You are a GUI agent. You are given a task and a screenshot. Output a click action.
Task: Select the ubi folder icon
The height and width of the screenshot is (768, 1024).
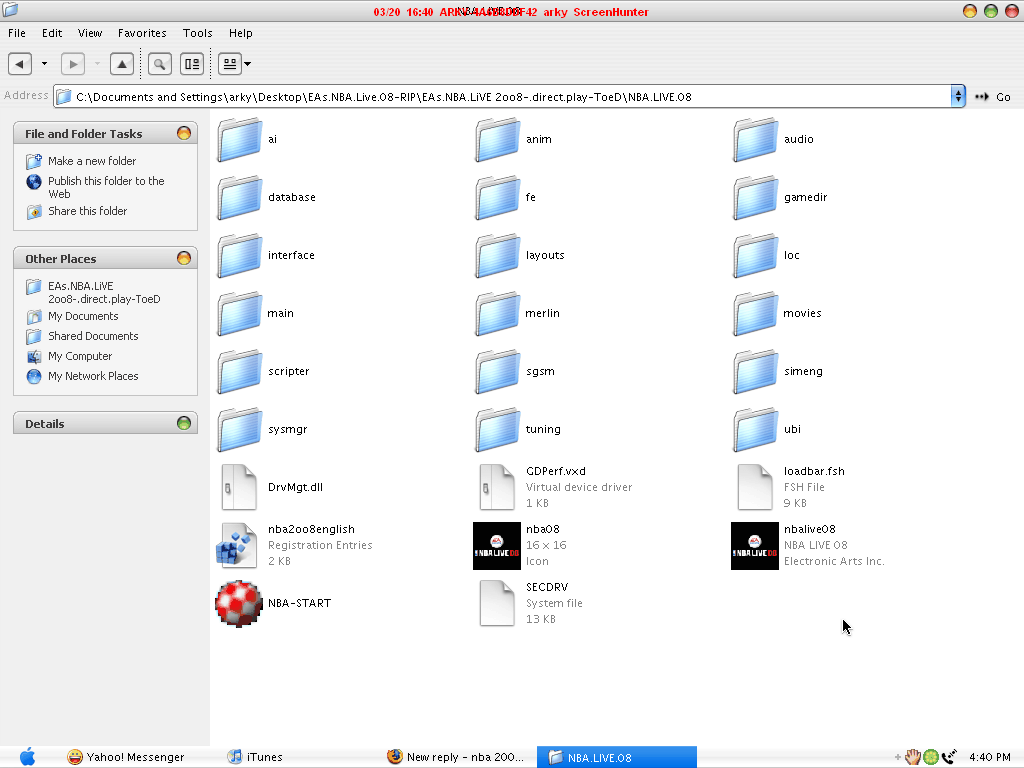tap(756, 430)
